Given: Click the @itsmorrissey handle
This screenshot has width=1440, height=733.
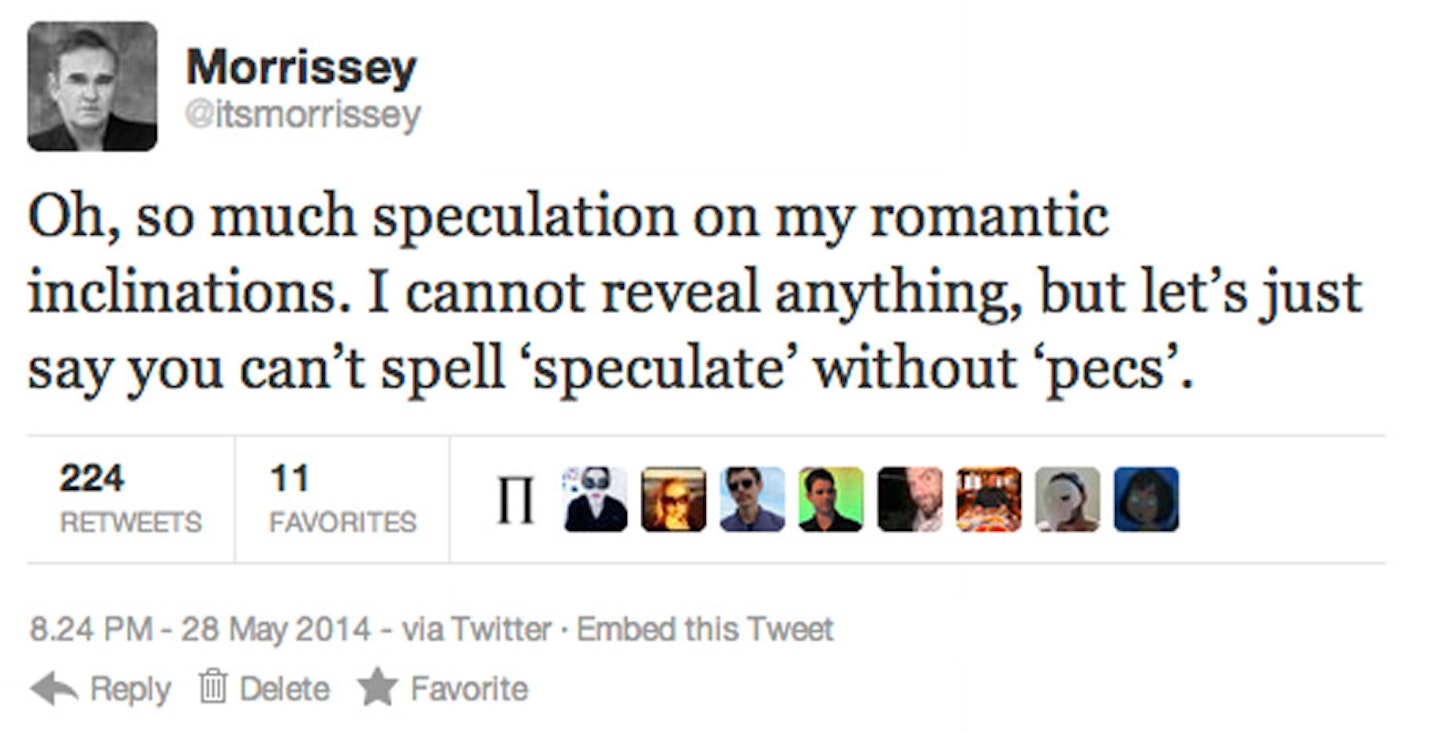Looking at the screenshot, I should [303, 117].
